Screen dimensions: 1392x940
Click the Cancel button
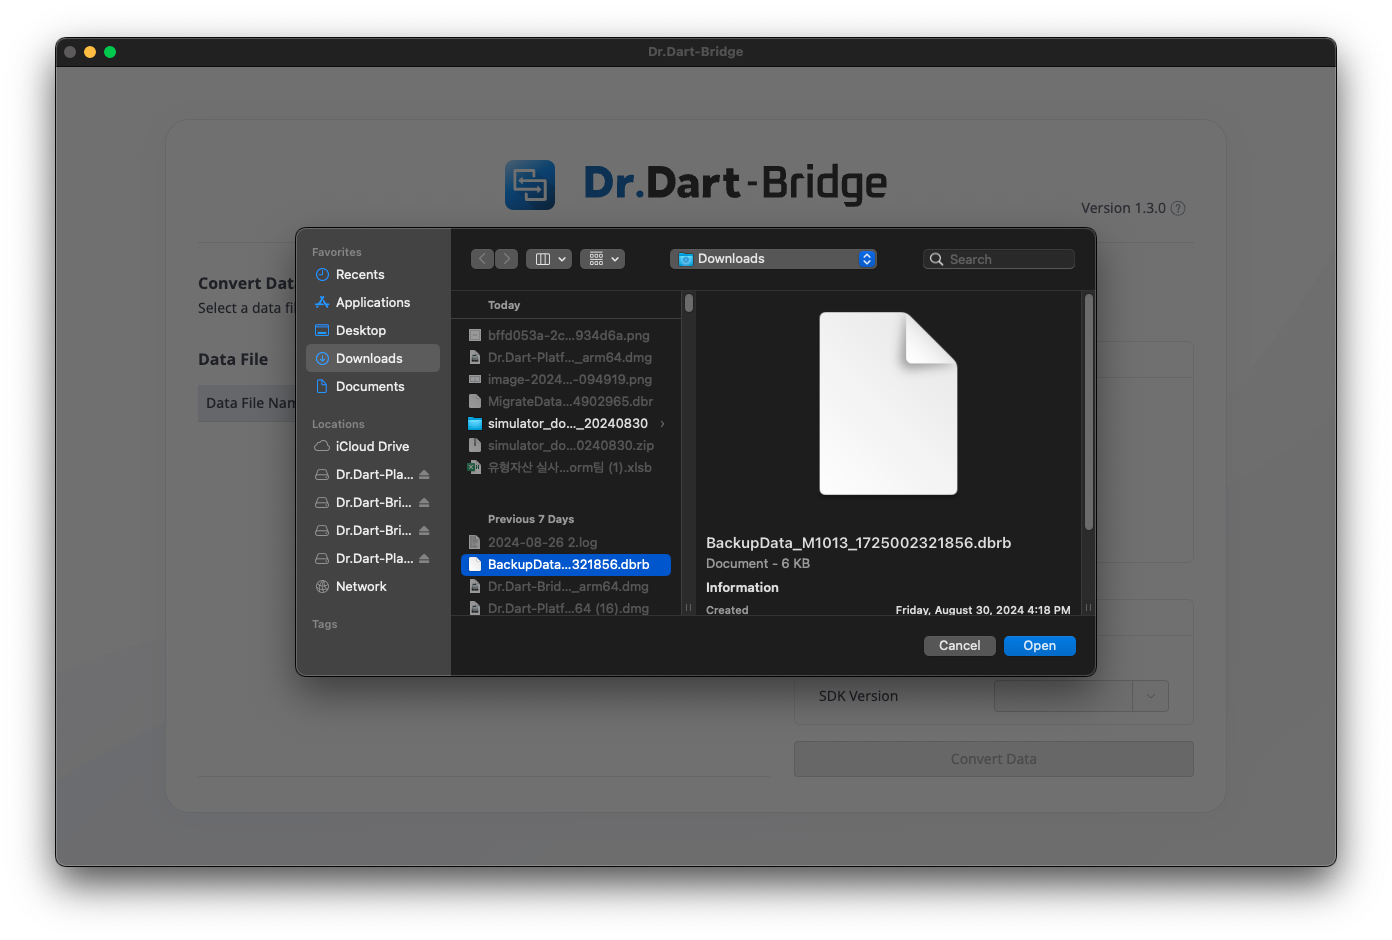(959, 646)
